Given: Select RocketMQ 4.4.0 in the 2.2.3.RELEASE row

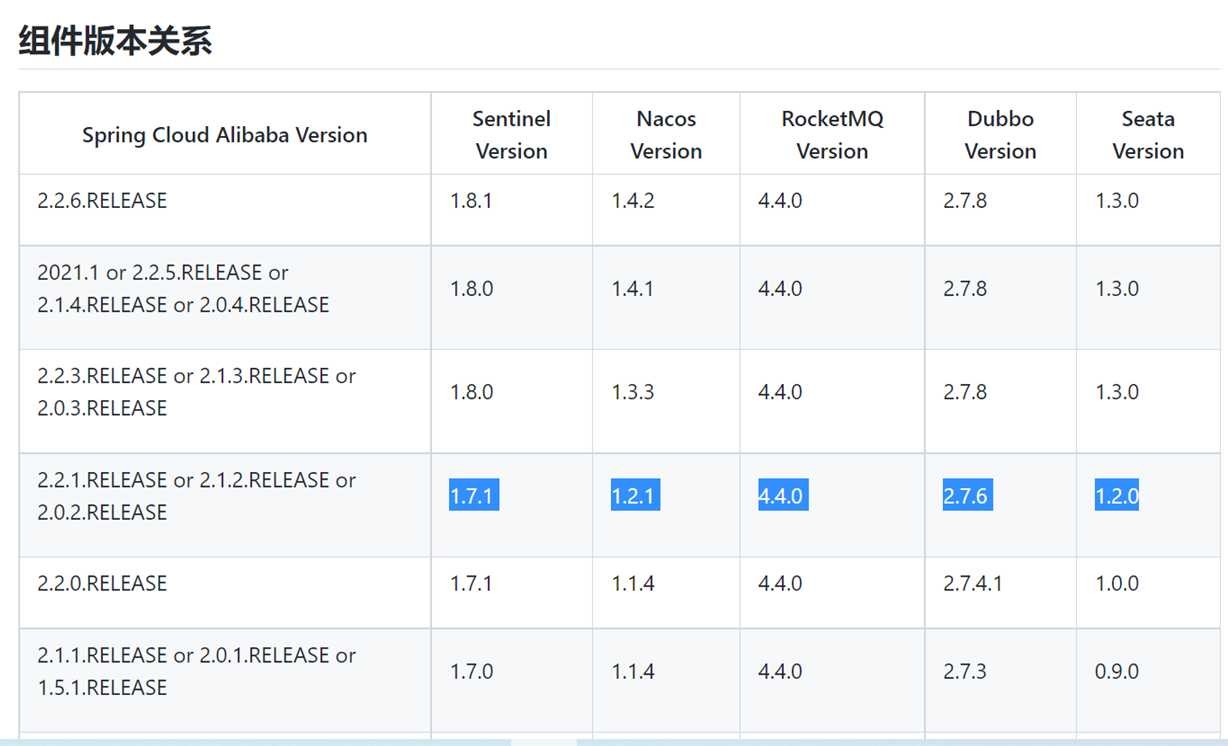Looking at the screenshot, I should coord(780,392).
